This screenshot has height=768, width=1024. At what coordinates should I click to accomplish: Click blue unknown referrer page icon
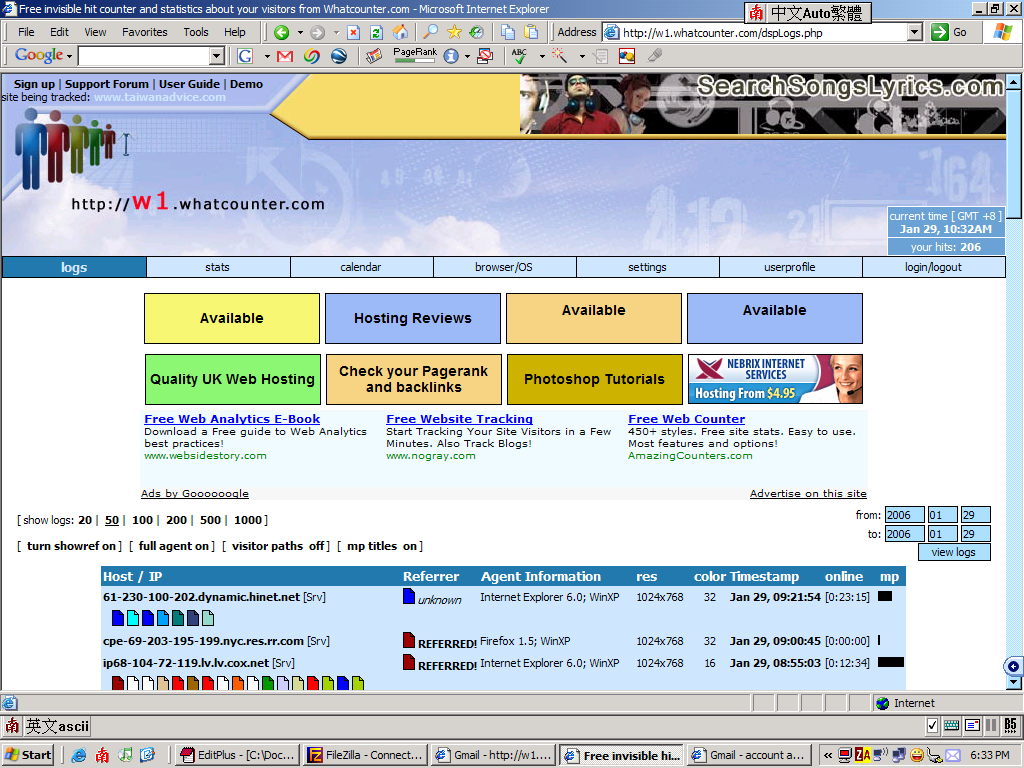[x=408, y=597]
